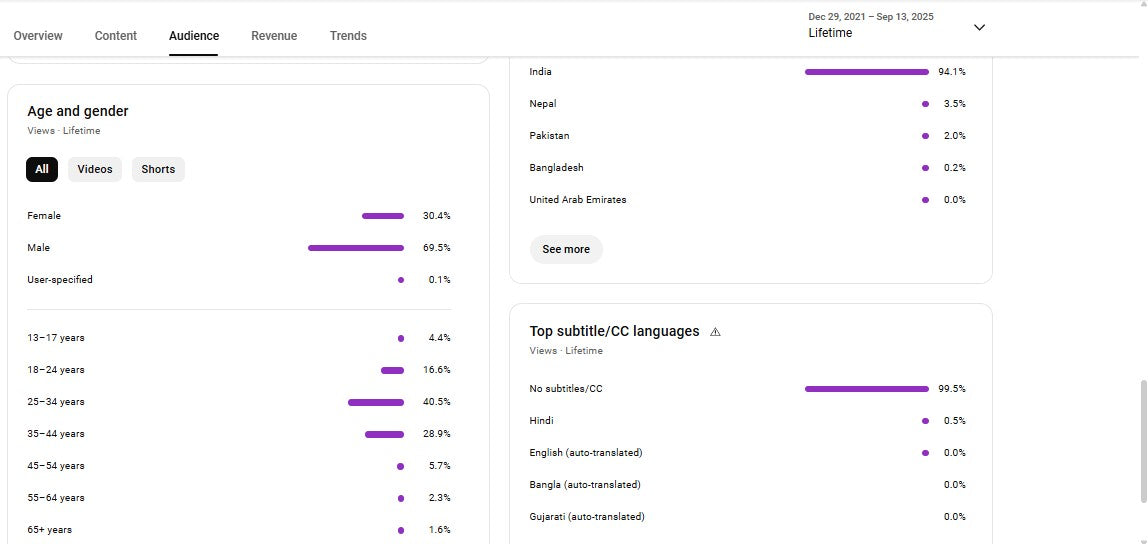Click See more under geography list

coord(566,250)
